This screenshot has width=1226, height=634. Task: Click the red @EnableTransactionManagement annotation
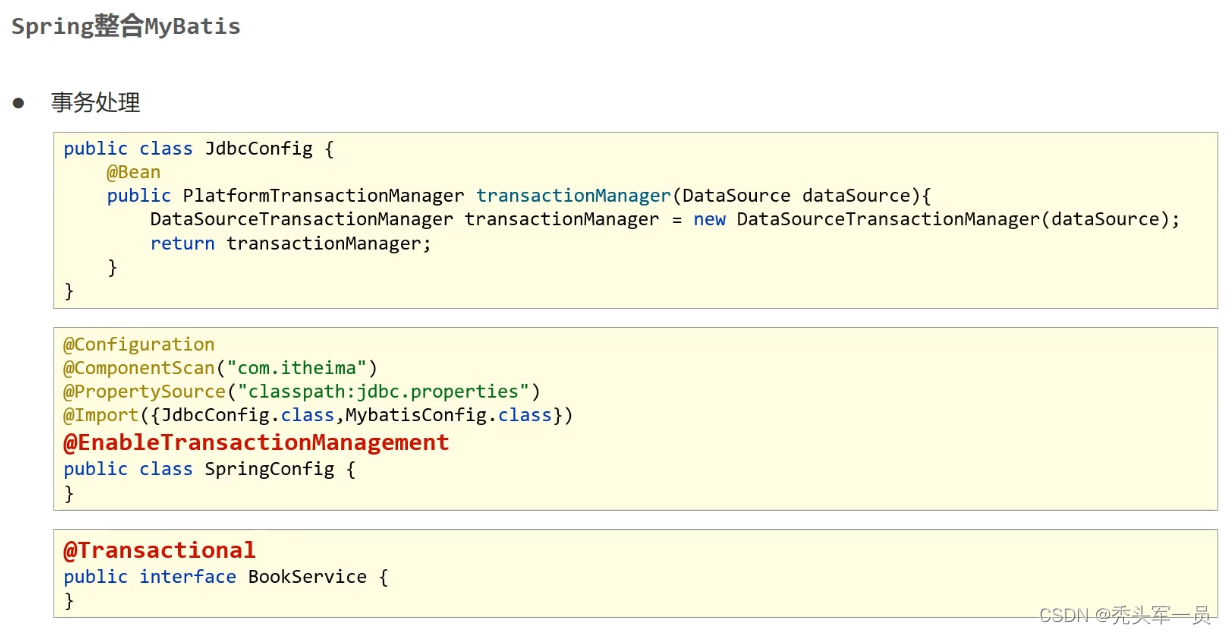pos(256,442)
